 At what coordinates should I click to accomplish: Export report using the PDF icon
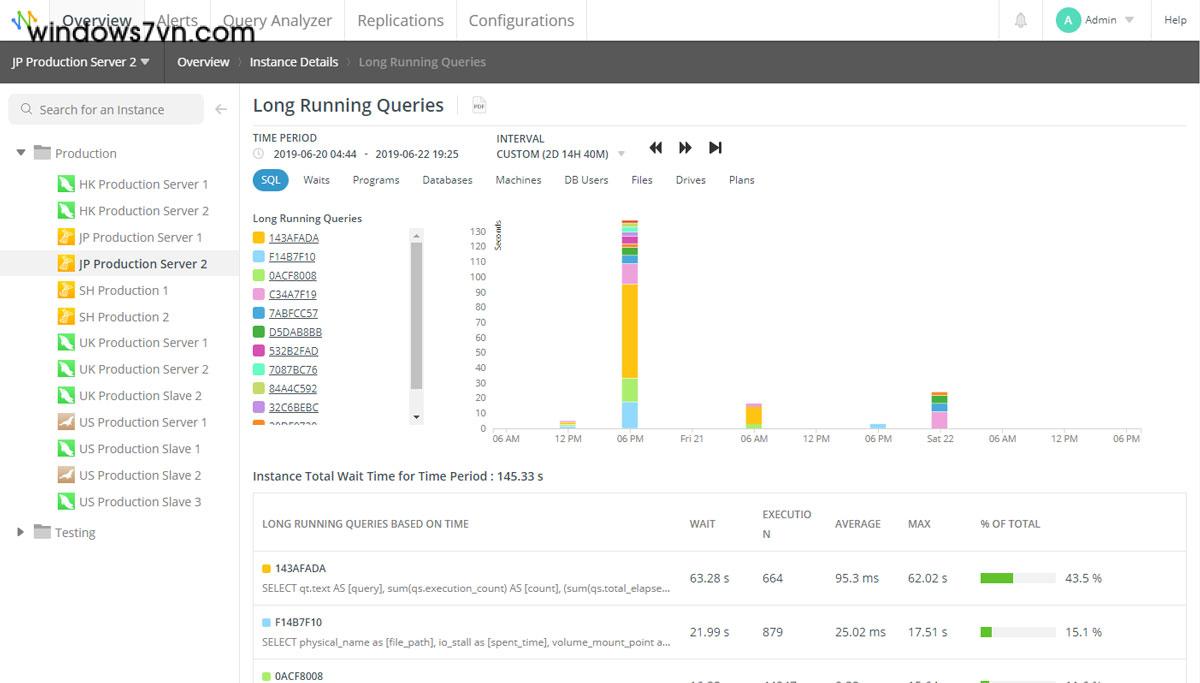point(478,106)
